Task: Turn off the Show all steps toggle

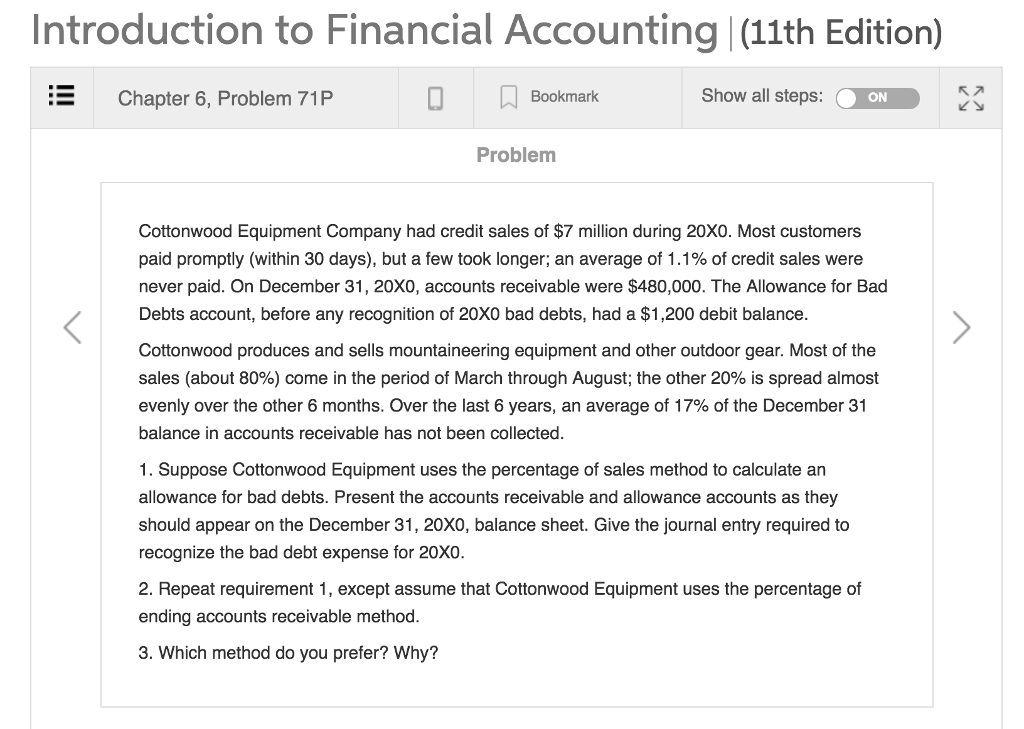Action: (877, 97)
